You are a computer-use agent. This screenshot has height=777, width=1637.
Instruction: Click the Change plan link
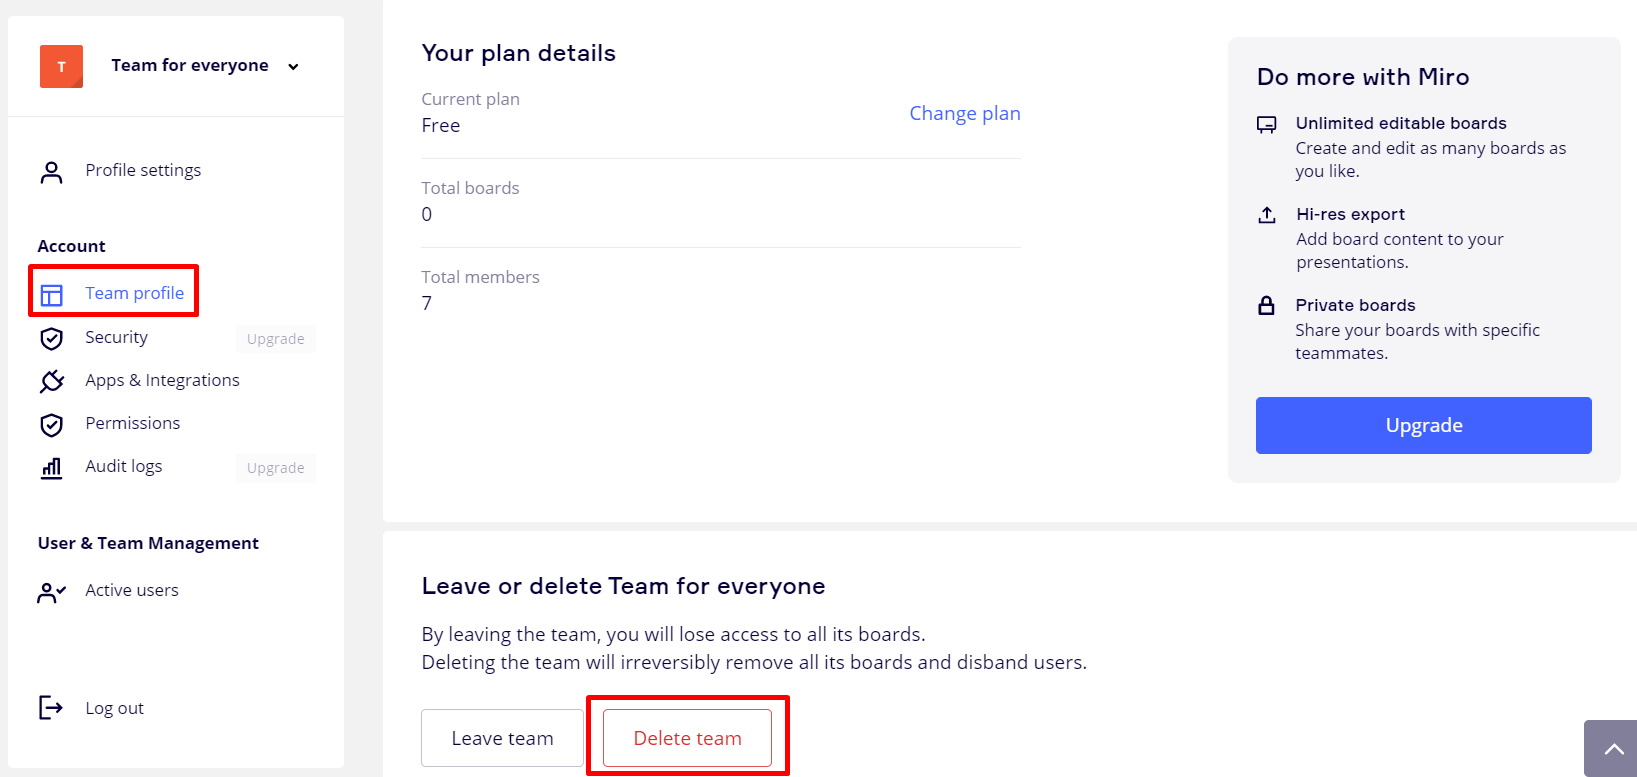tap(964, 113)
